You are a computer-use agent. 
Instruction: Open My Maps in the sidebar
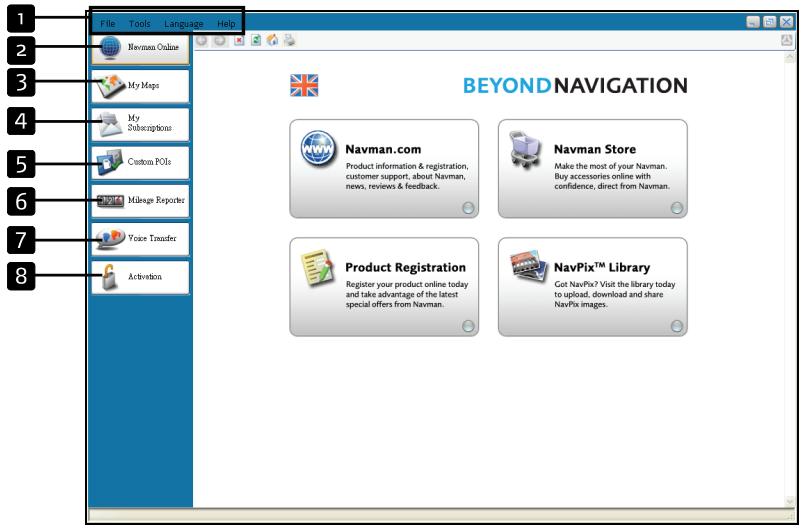coord(140,86)
